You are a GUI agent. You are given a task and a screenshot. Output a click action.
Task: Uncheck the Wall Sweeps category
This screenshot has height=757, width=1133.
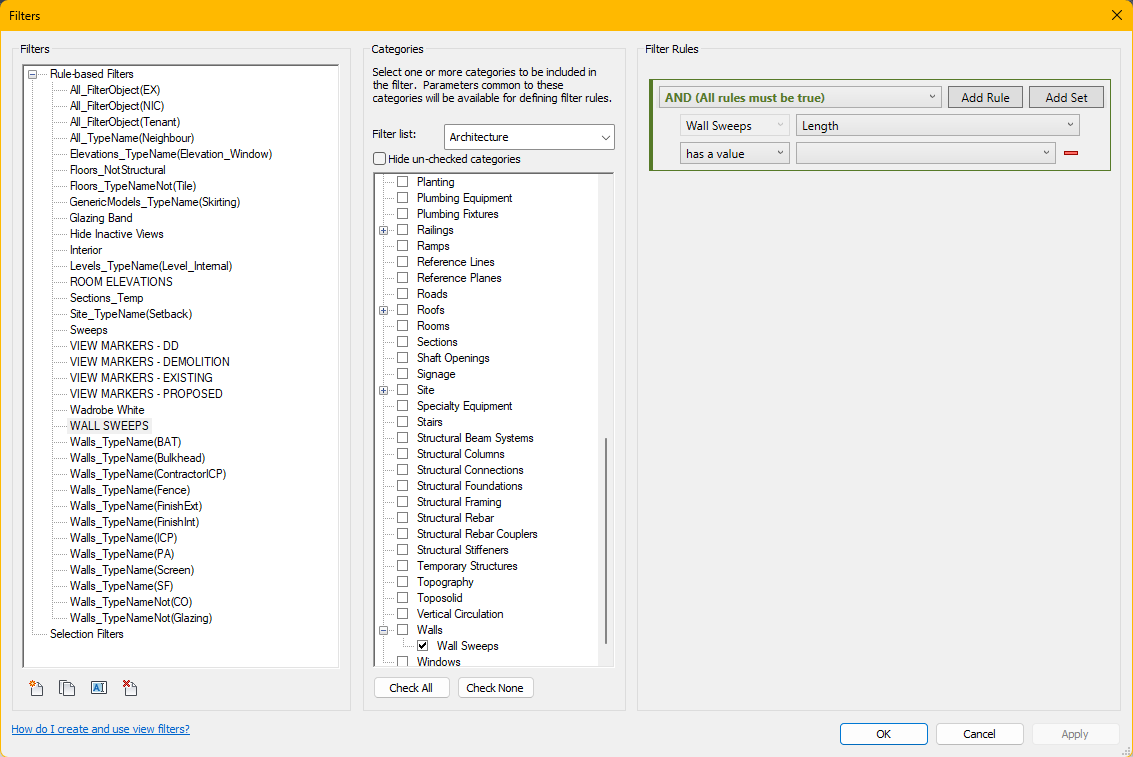click(x=422, y=645)
